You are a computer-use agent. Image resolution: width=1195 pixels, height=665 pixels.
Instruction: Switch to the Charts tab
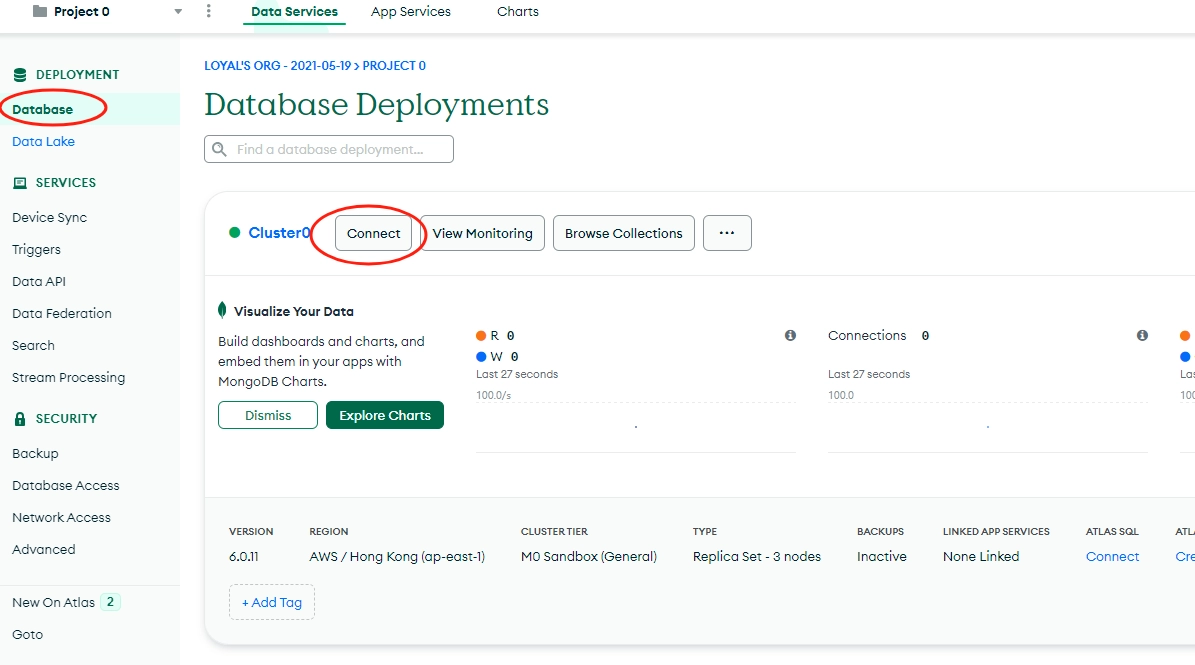(x=517, y=11)
